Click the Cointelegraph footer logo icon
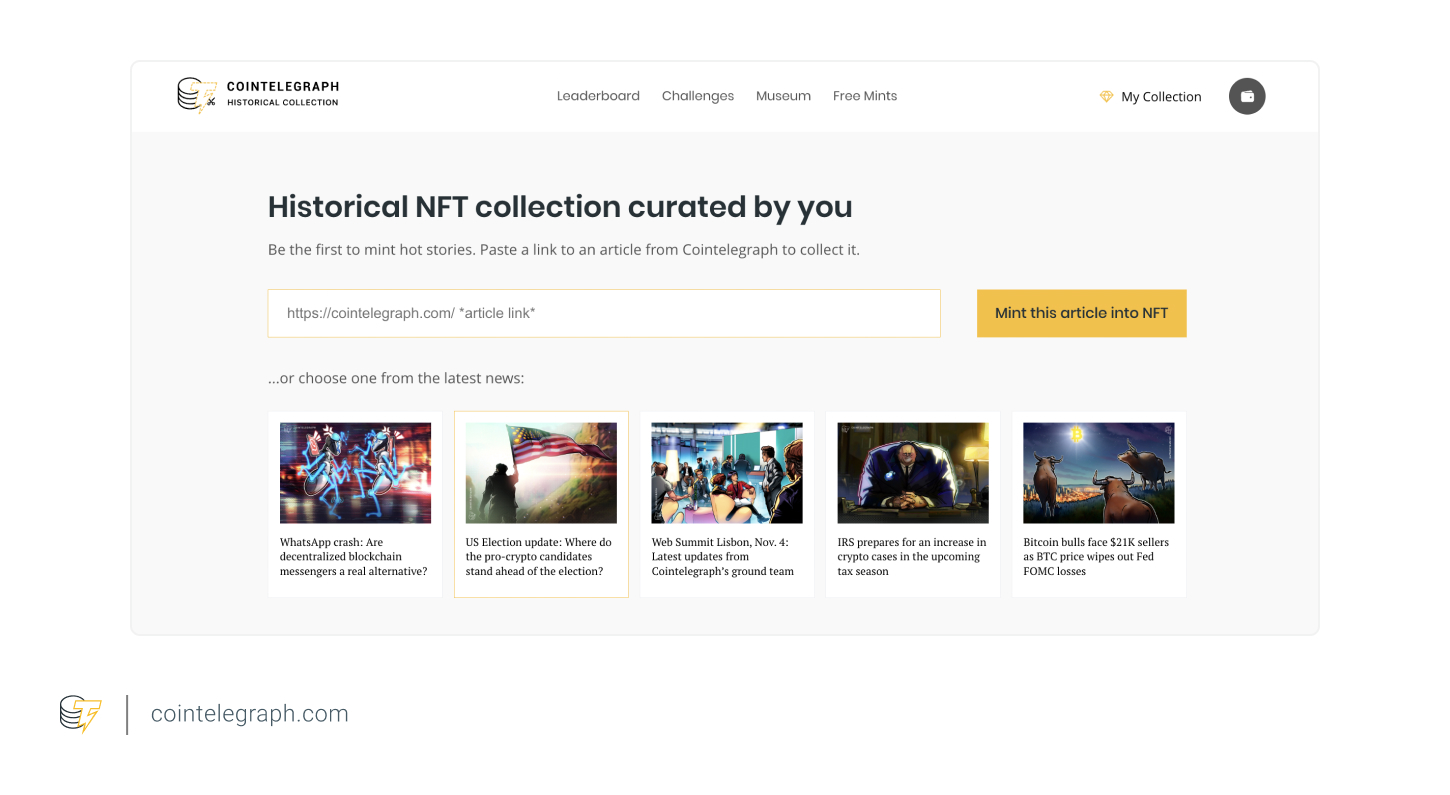1450x795 pixels. coord(81,714)
